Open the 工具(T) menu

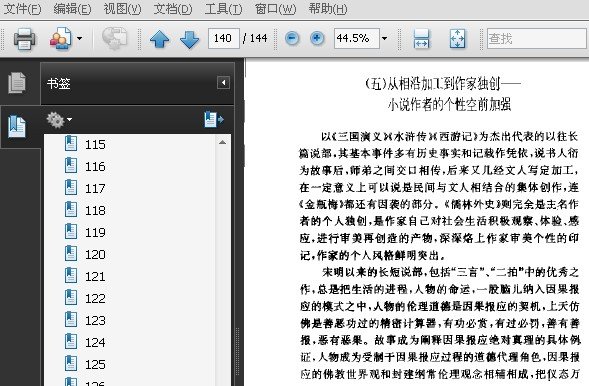pos(223,9)
